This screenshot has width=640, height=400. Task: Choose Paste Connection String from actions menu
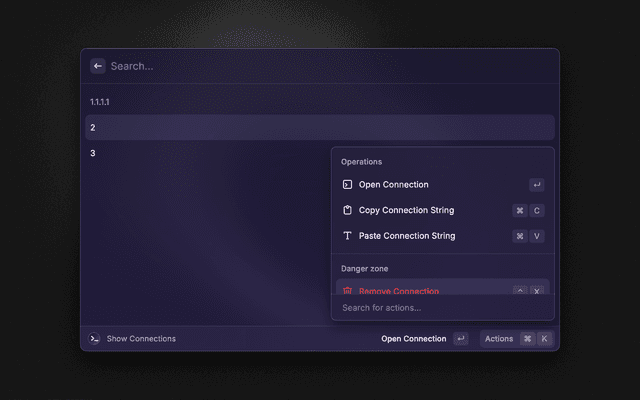tap(406, 237)
